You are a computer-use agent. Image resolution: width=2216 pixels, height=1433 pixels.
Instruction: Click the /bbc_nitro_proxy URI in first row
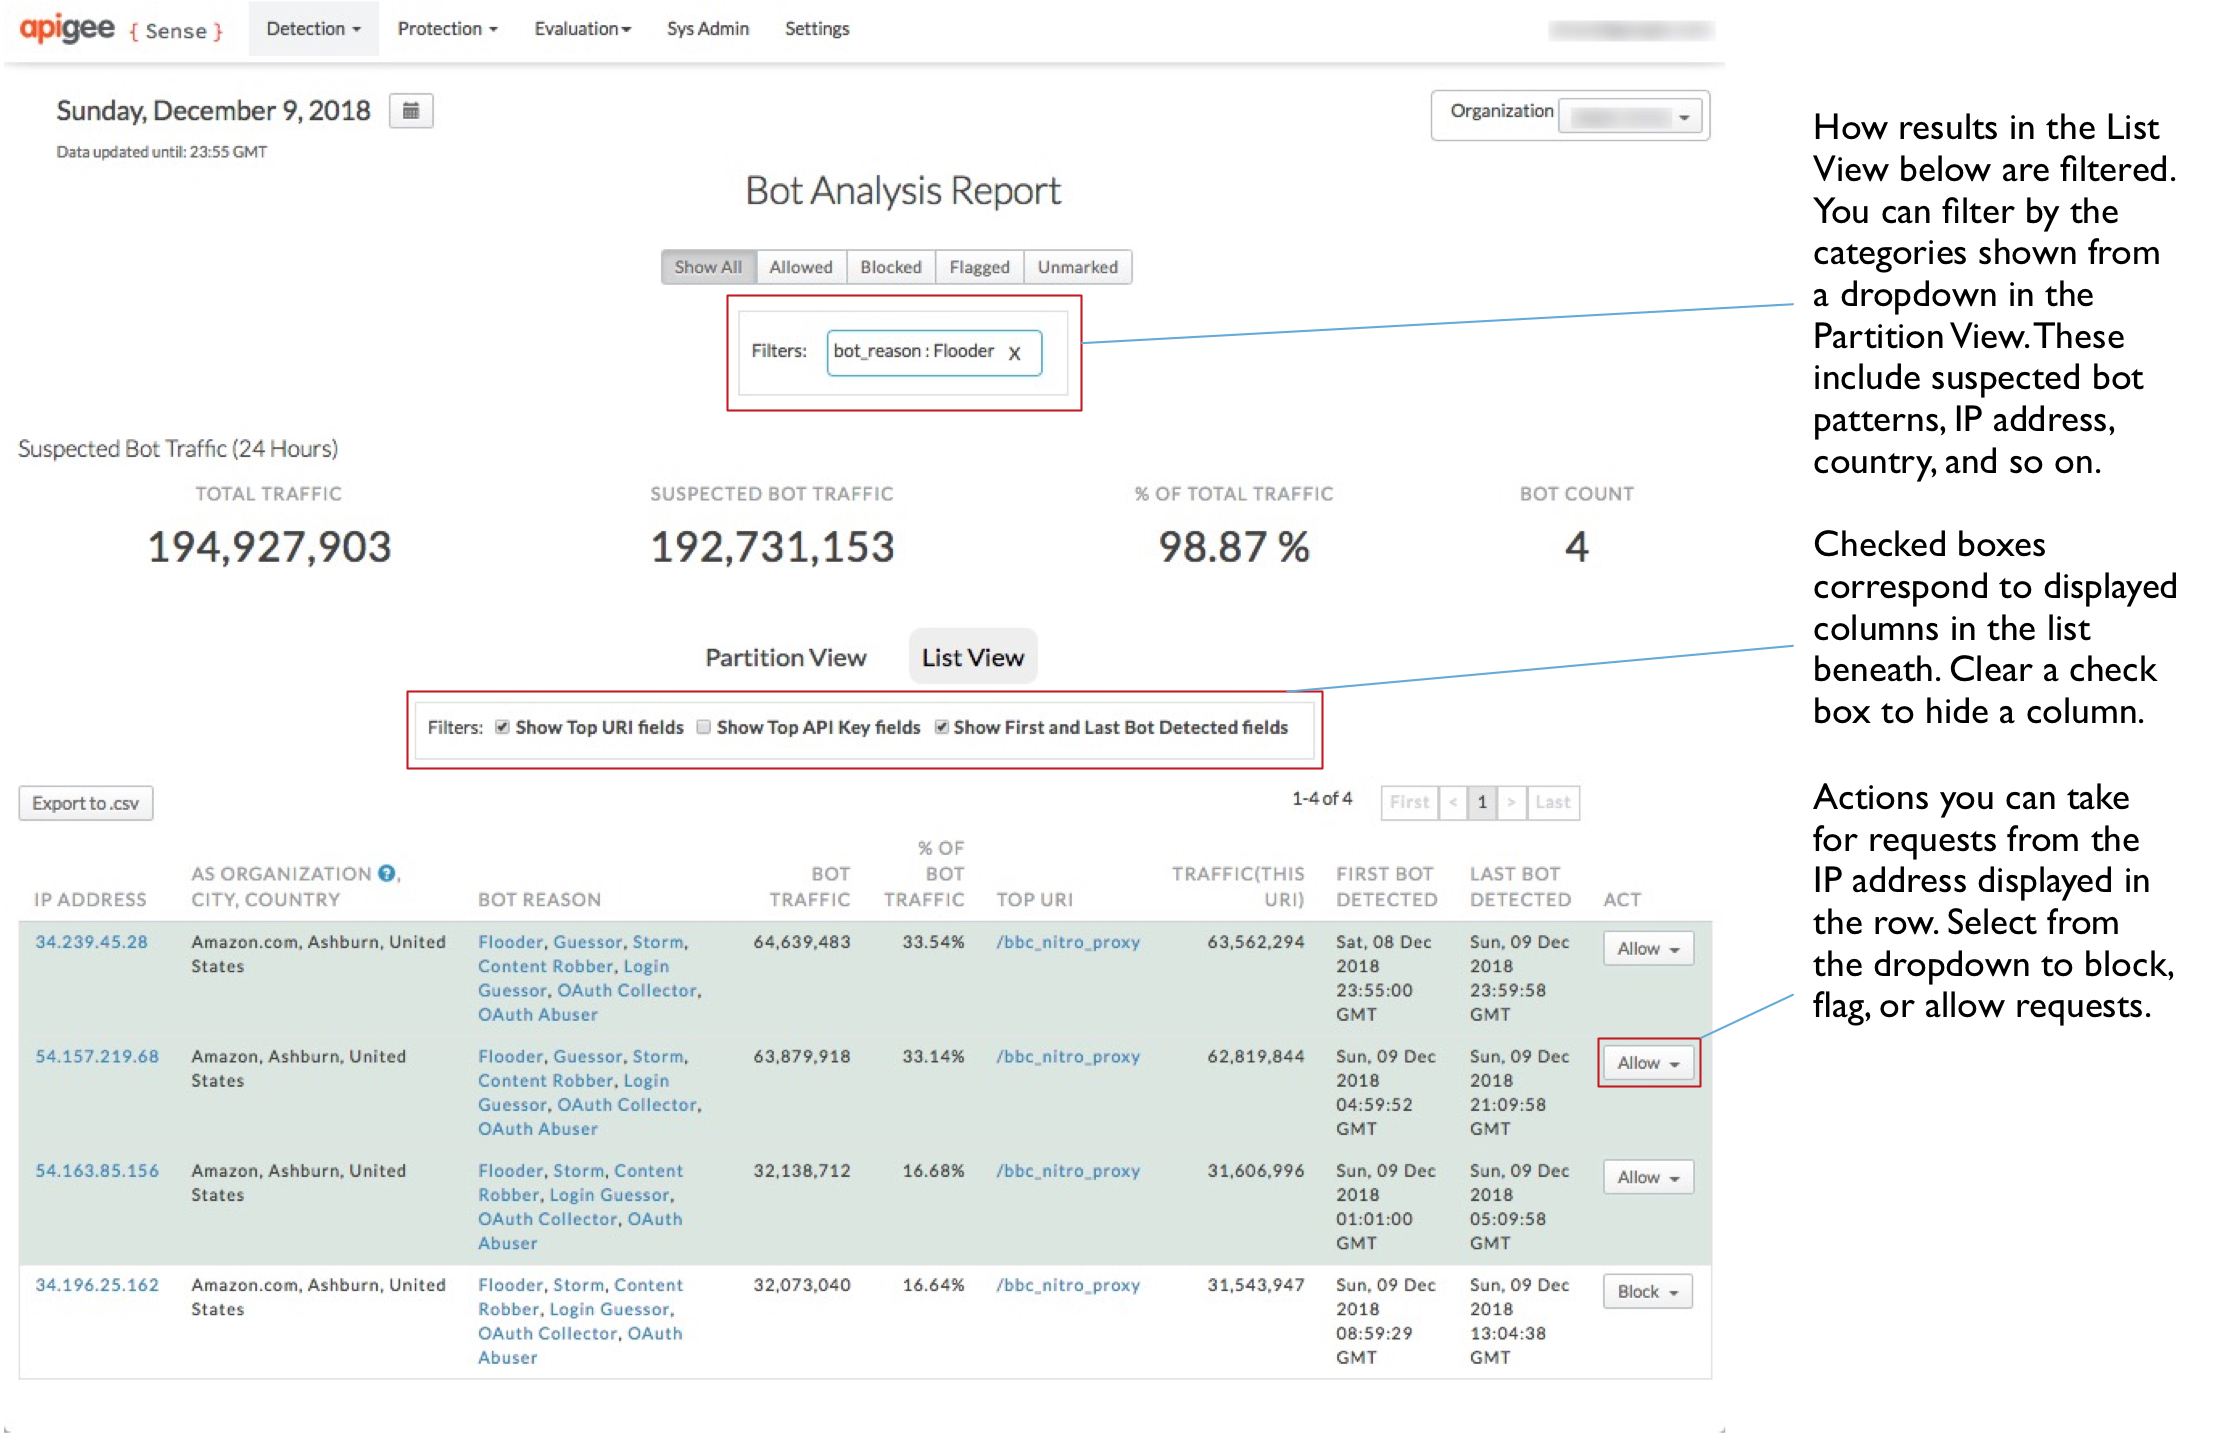(1067, 942)
